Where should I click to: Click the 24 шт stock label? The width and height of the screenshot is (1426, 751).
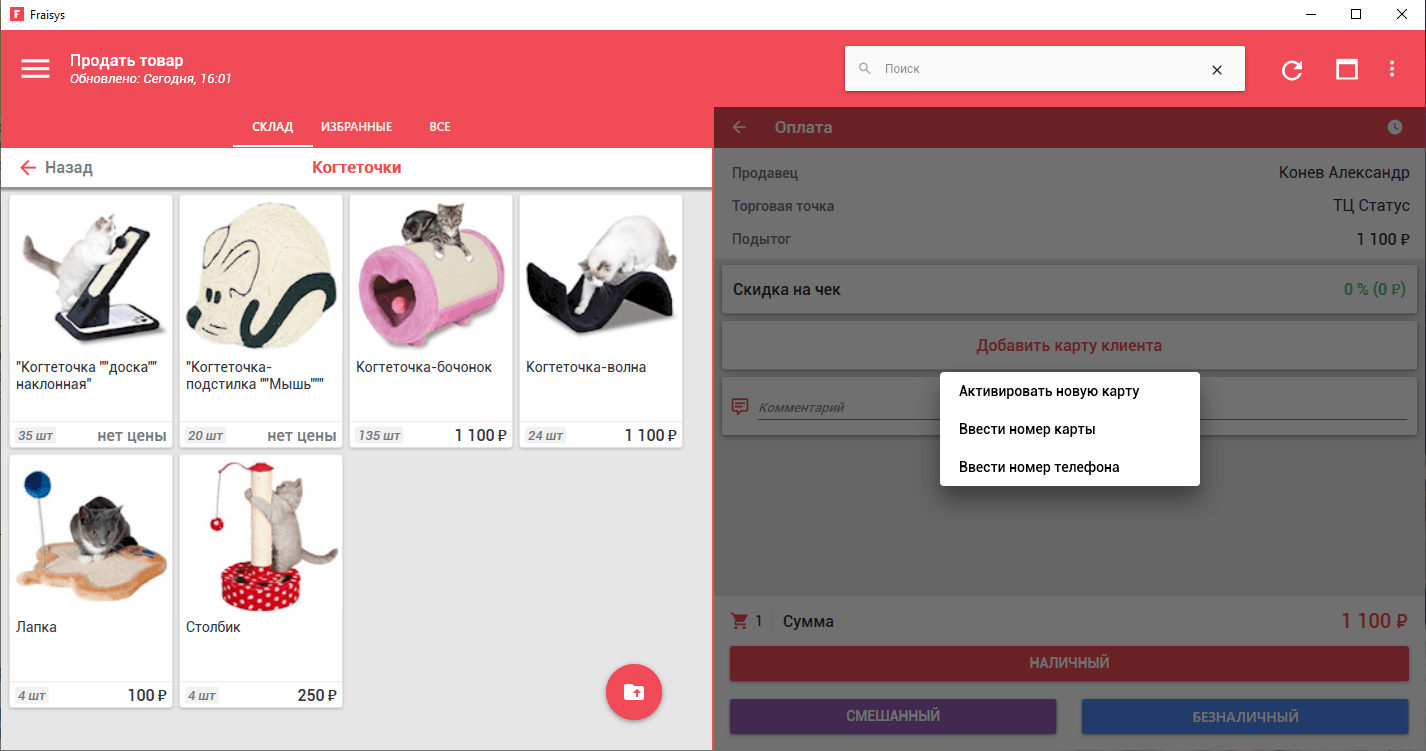[546, 436]
